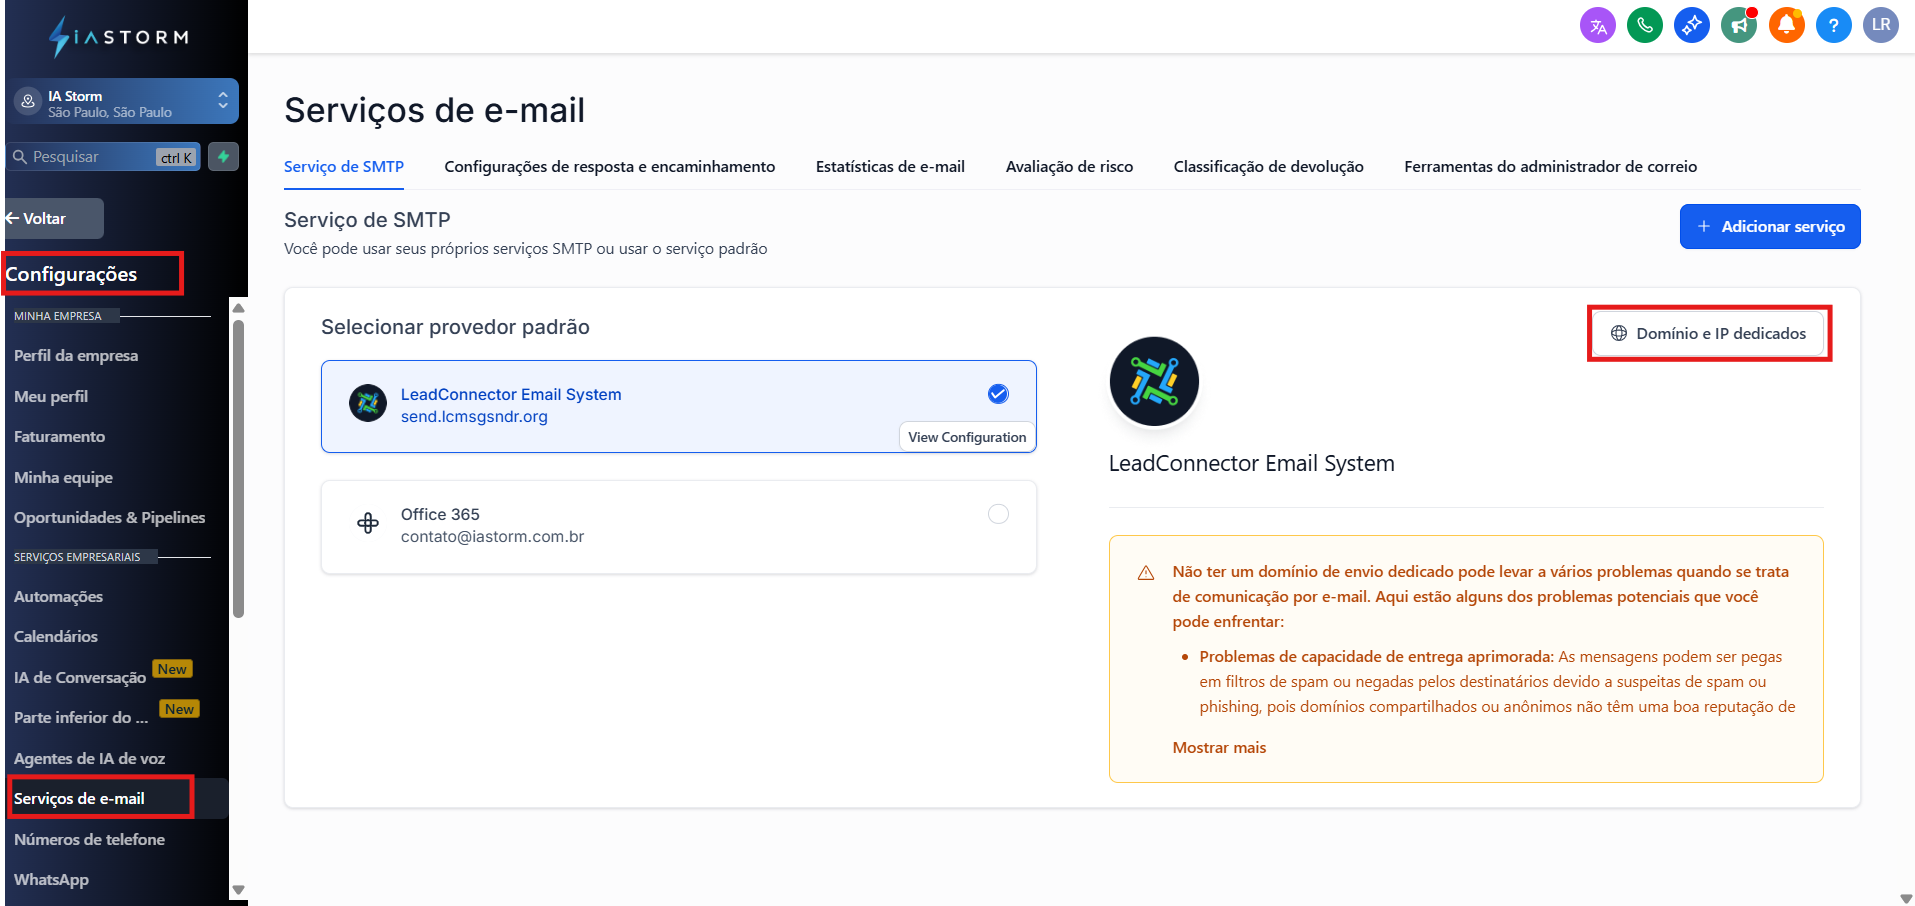
Task: Click the Adicionar serviço button
Action: 1769,227
